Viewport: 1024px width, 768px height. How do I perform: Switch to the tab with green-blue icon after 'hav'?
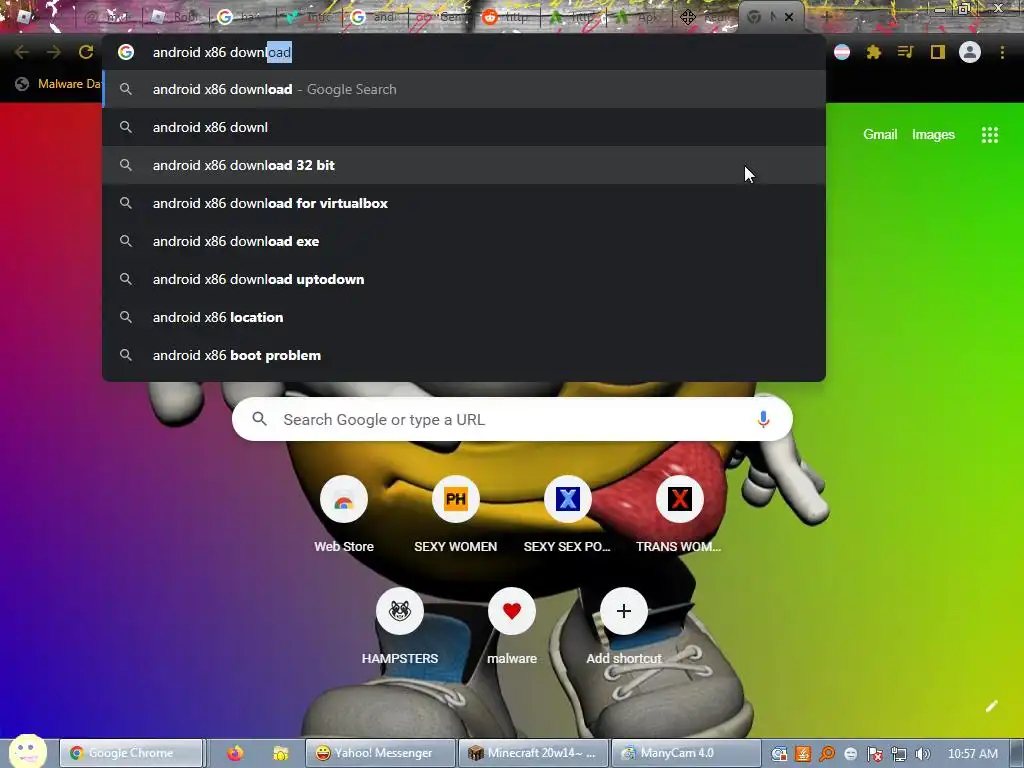[310, 17]
